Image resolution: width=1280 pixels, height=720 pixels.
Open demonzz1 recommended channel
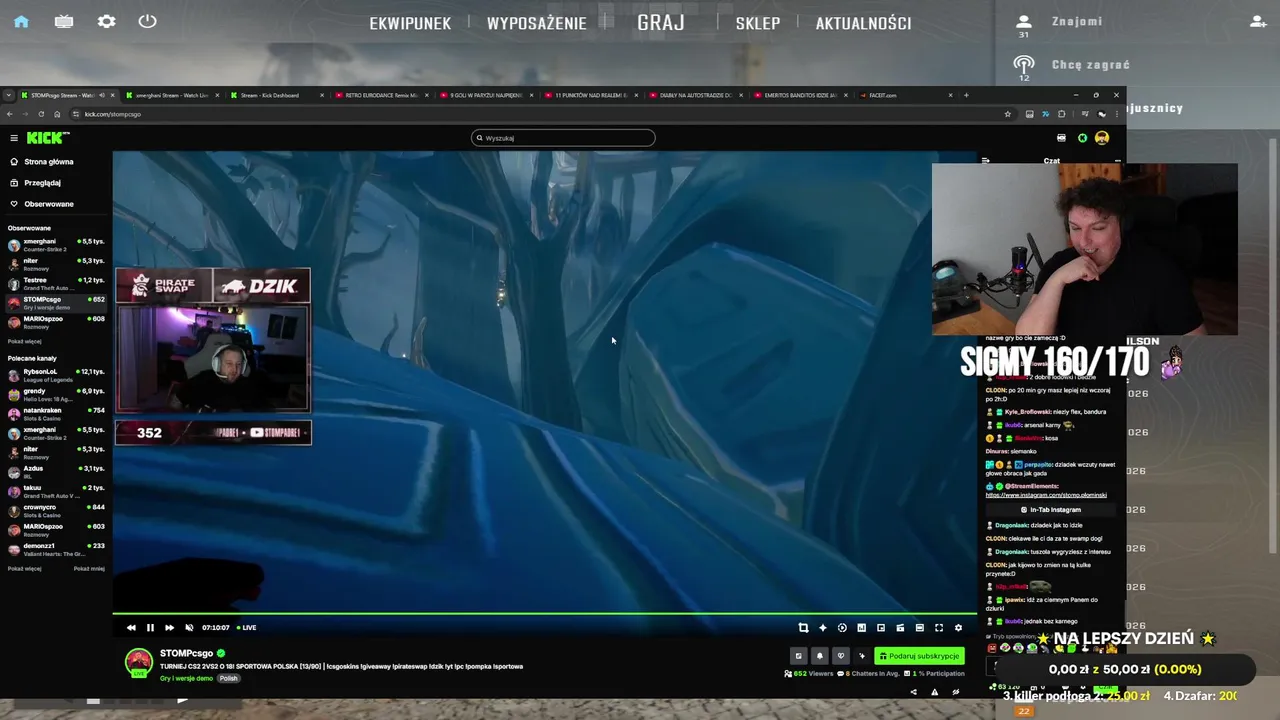click(x=56, y=548)
